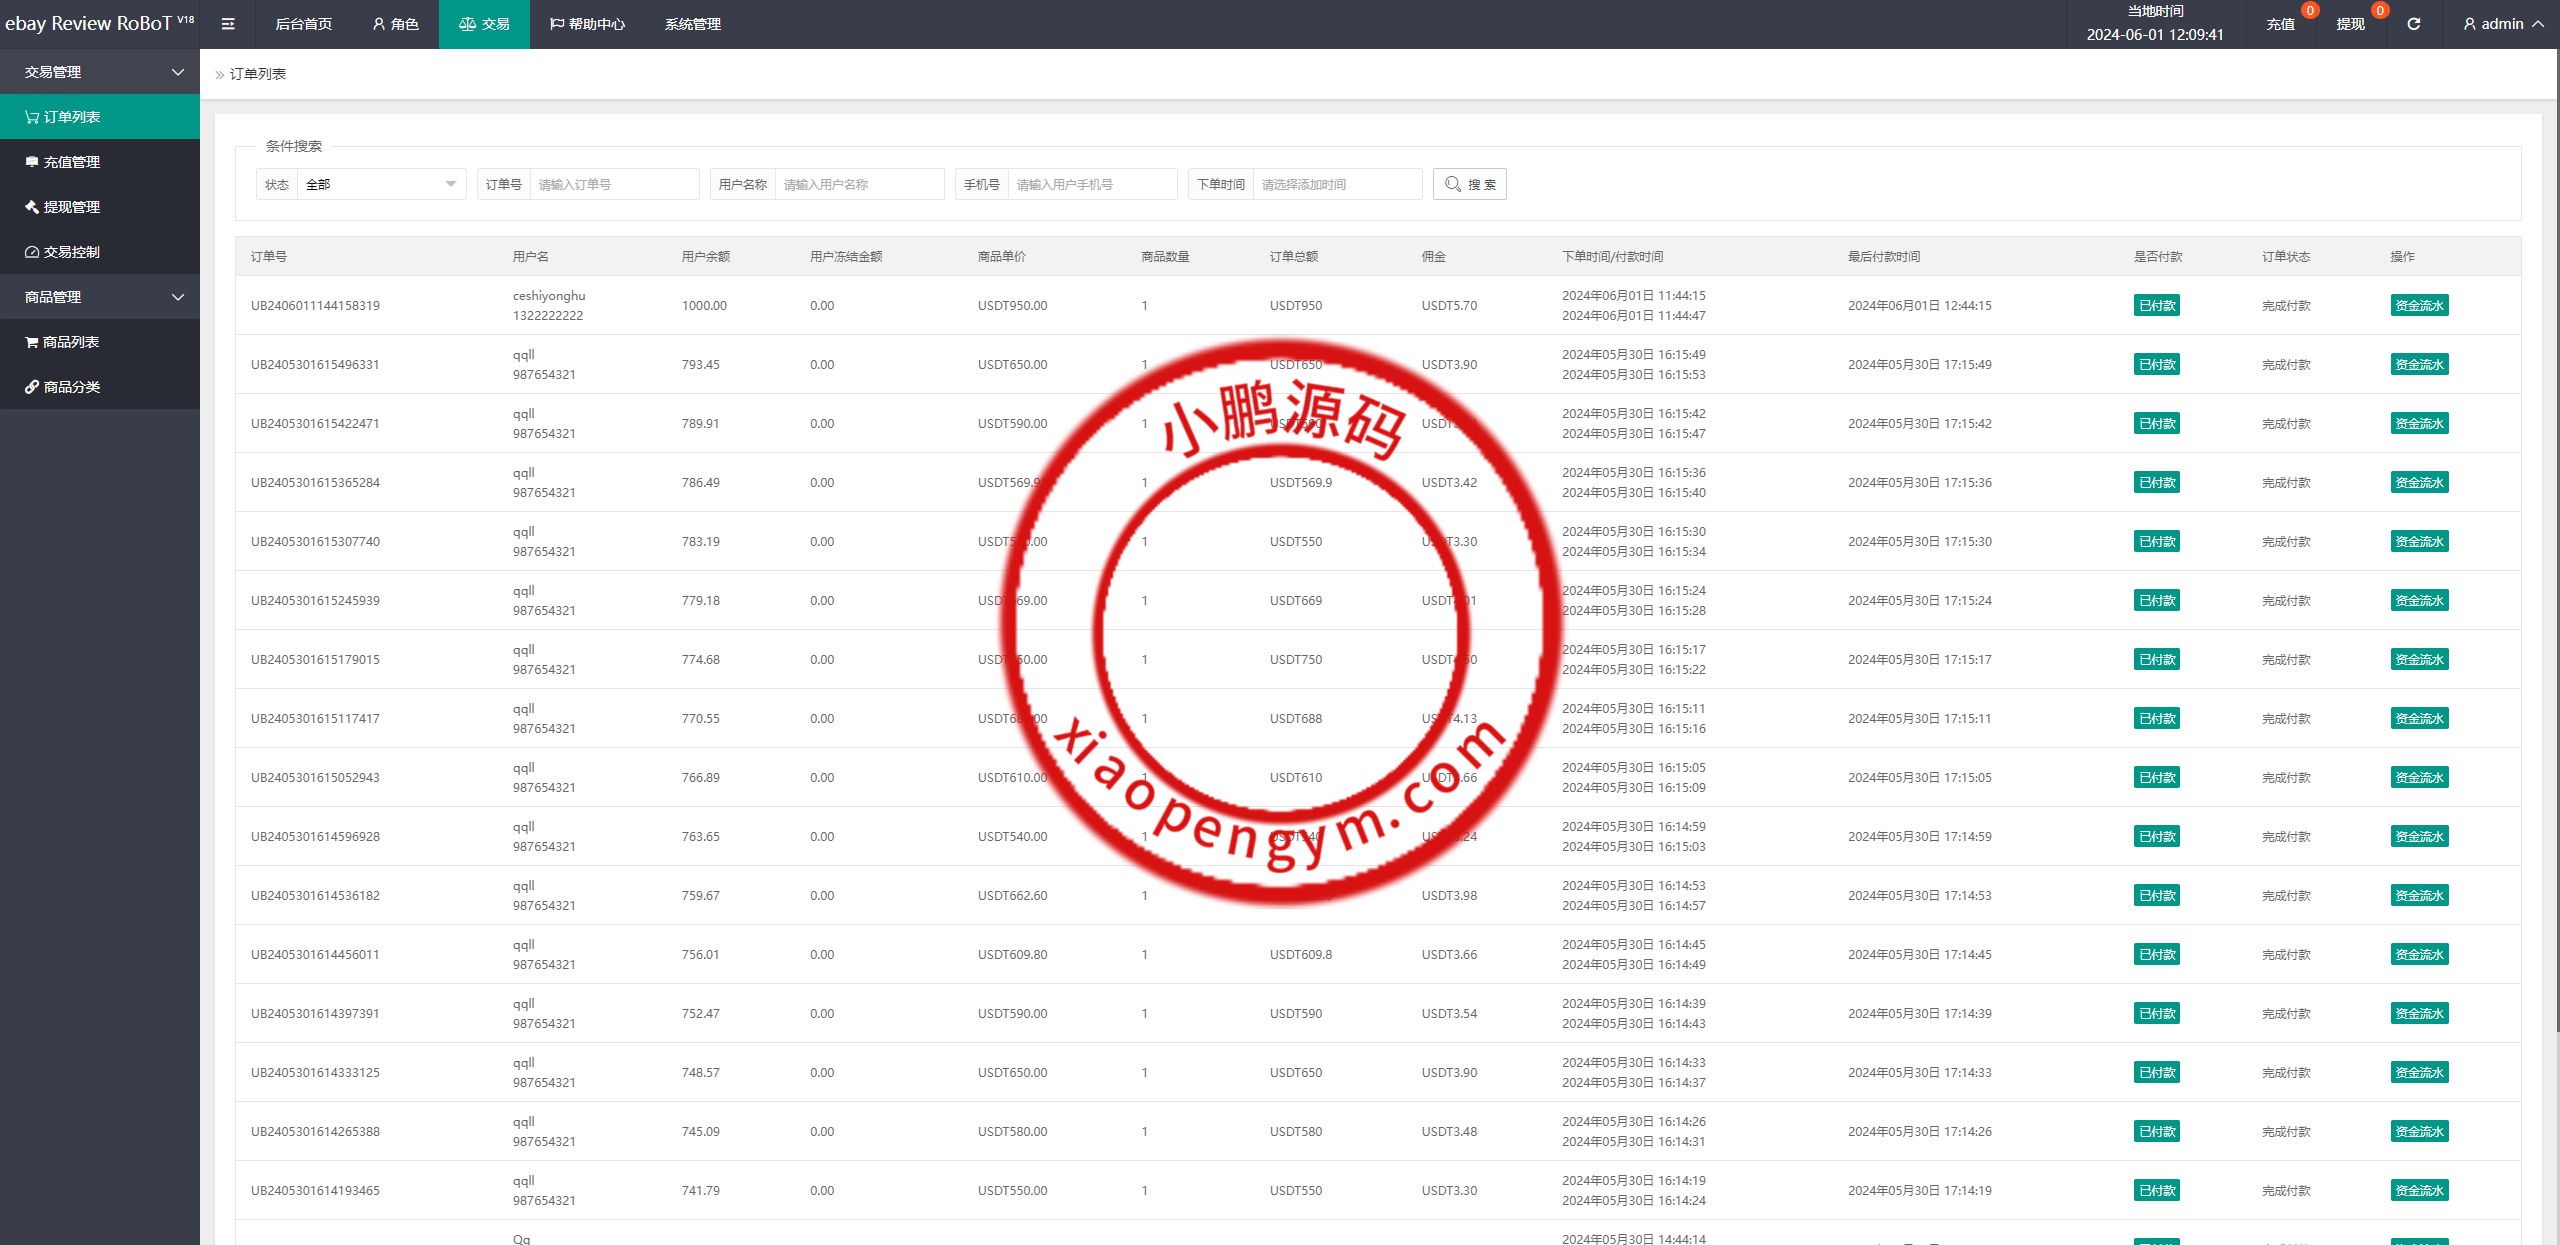Open 提现管理 hammer icon item
The height and width of the screenshot is (1245, 2560).
pos(32,207)
